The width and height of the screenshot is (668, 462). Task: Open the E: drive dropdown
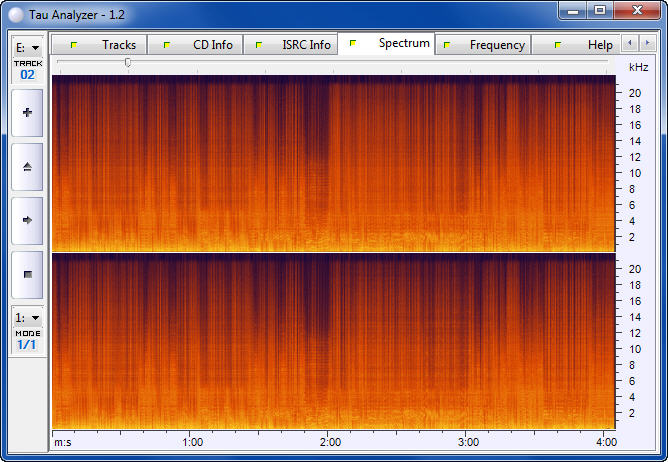pyautogui.click(x=27, y=47)
